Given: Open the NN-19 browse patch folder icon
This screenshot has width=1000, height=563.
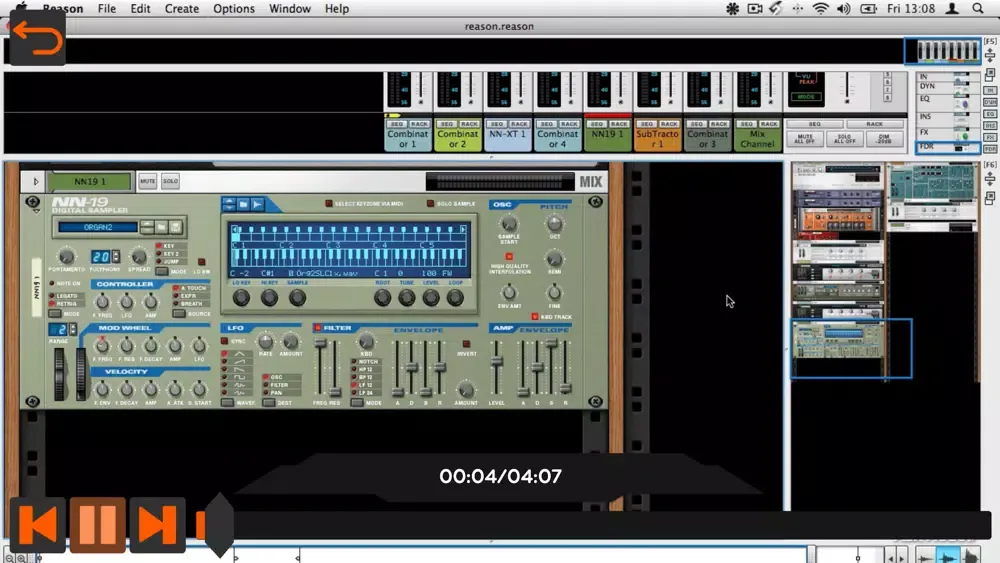Looking at the screenshot, I should [x=162, y=226].
